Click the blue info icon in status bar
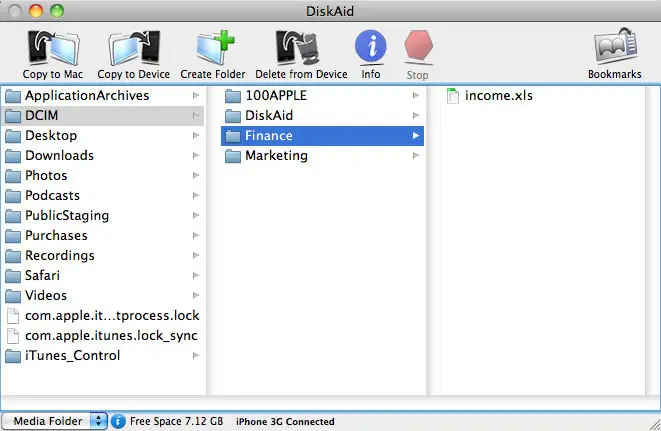661x431 pixels. [x=118, y=421]
